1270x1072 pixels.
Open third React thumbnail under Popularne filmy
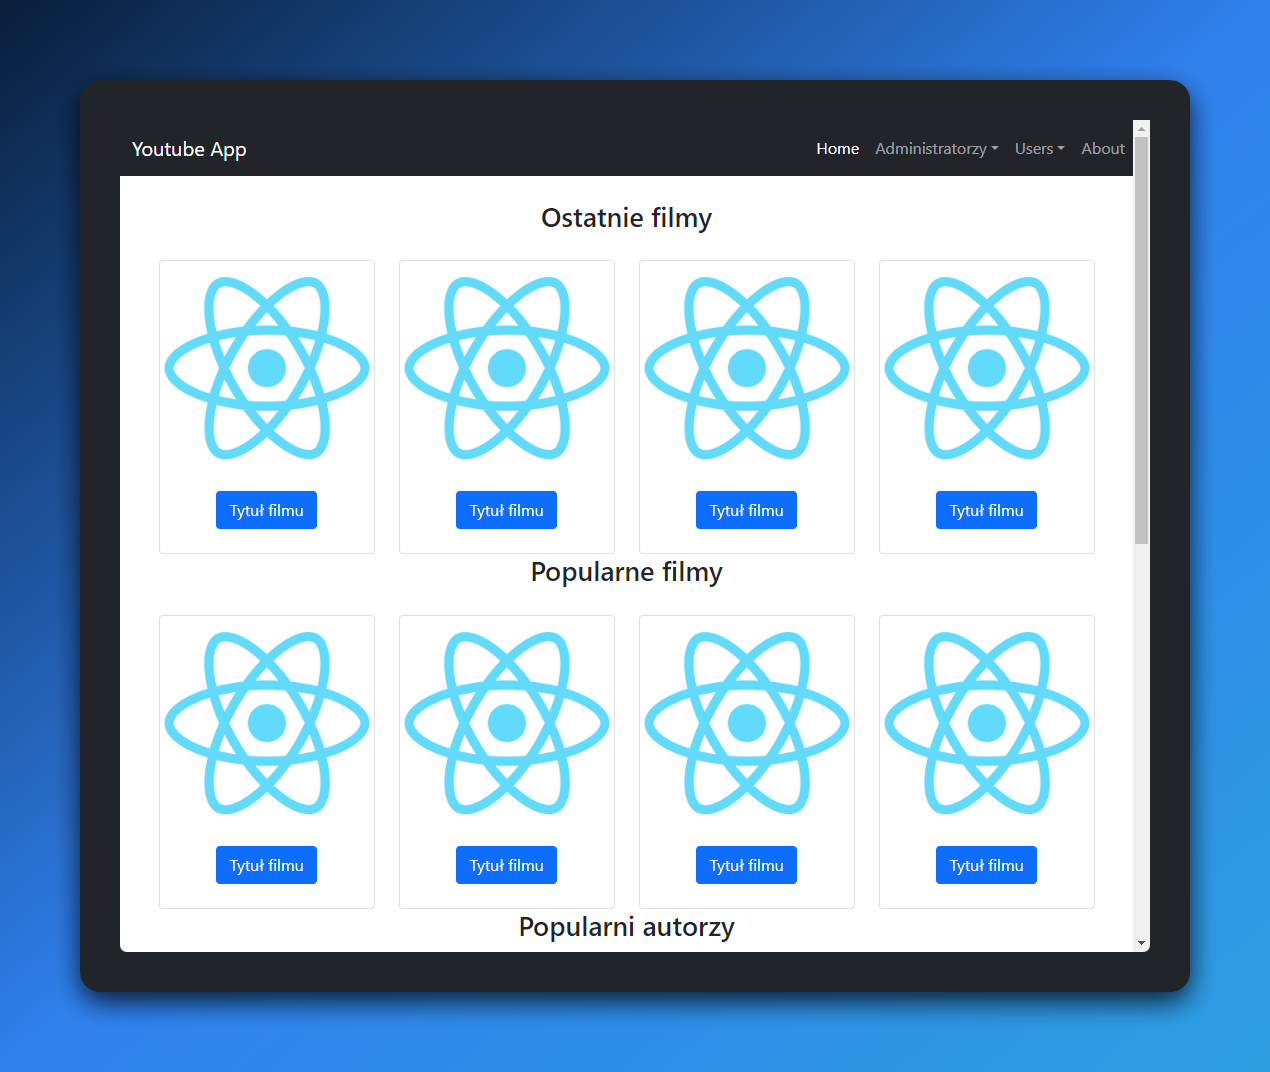click(x=747, y=723)
